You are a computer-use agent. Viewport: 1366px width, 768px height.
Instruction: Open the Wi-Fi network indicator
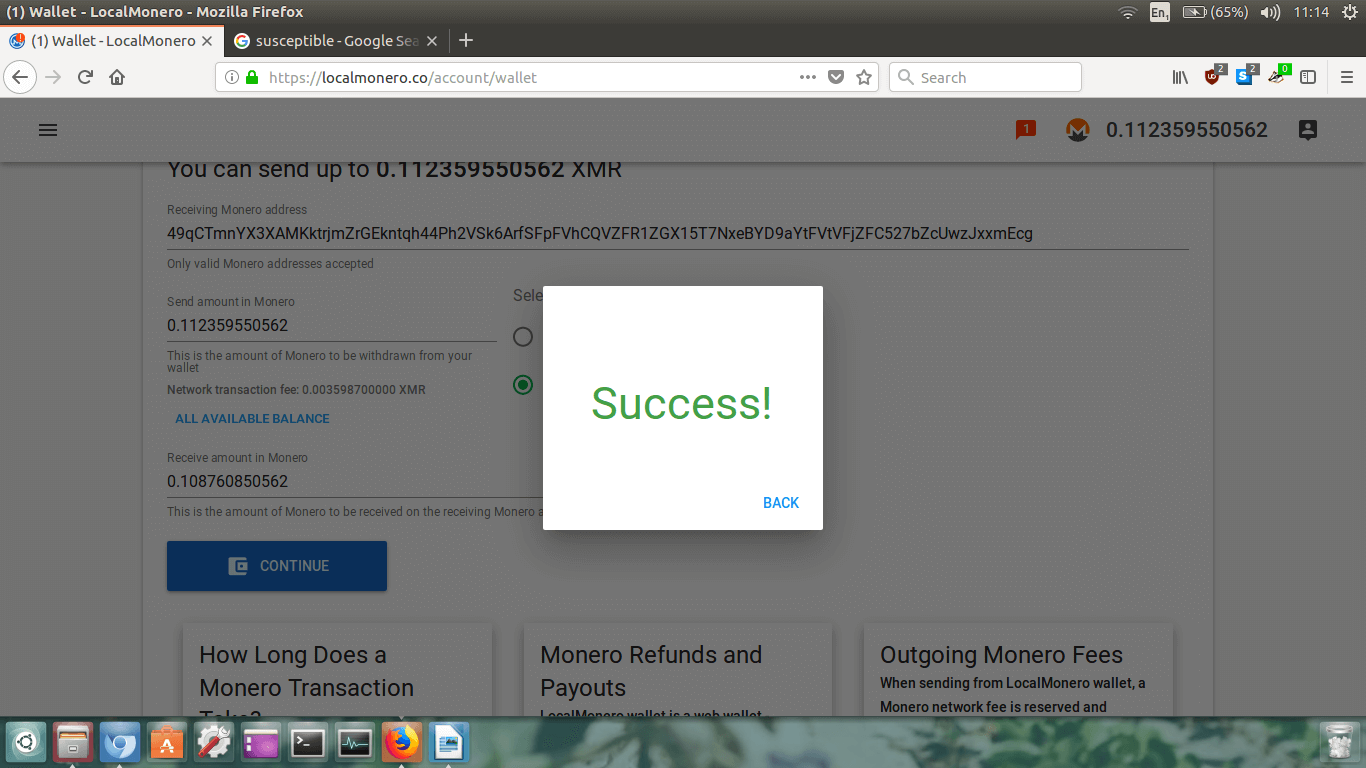(x=1127, y=12)
